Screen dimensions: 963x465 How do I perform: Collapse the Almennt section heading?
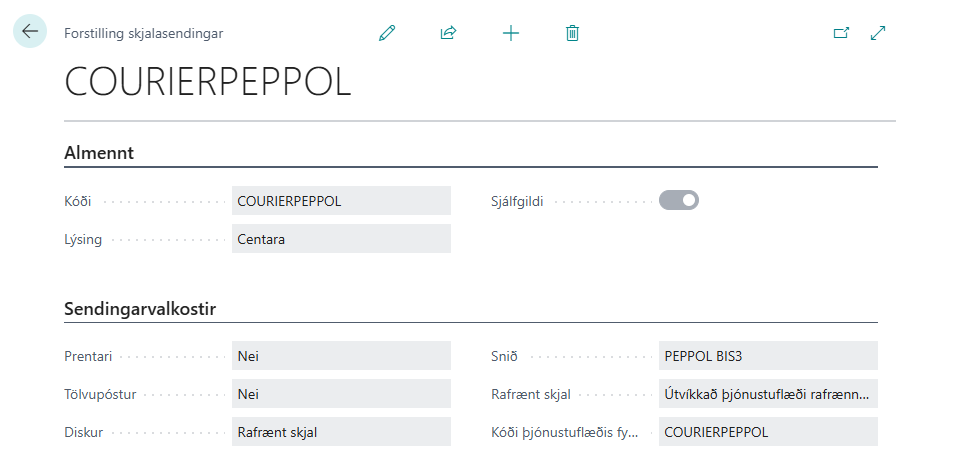[99, 153]
